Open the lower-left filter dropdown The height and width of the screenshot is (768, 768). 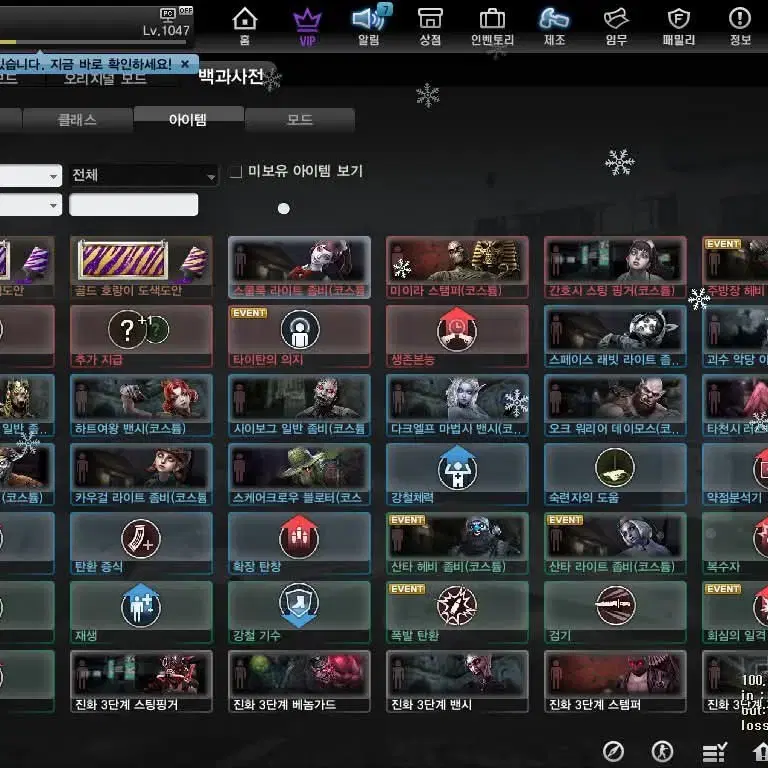[x=30, y=205]
